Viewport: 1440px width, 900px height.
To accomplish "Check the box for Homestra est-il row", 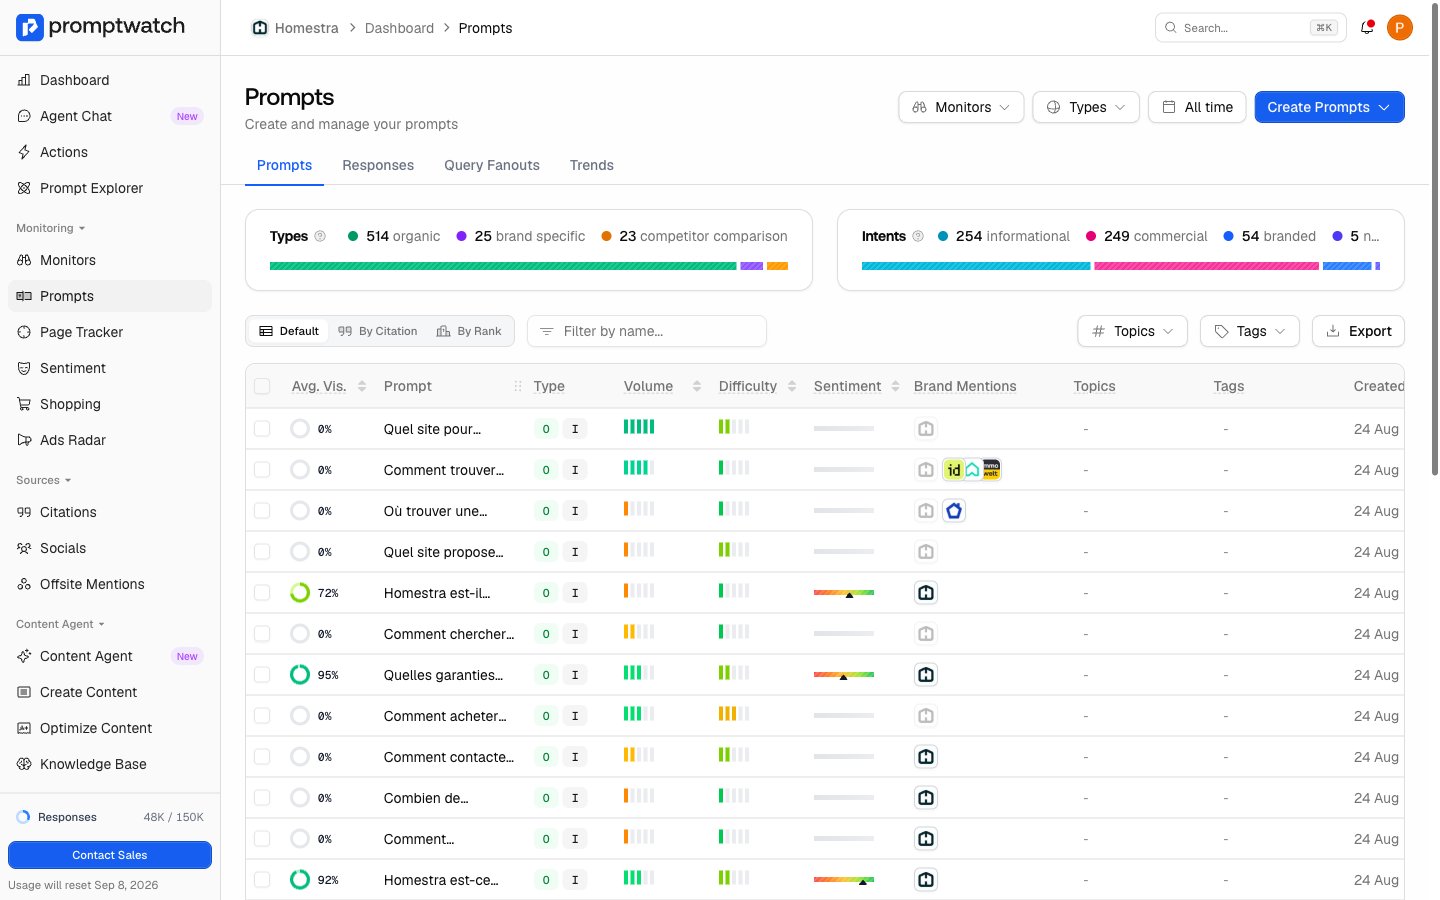I will (262, 593).
